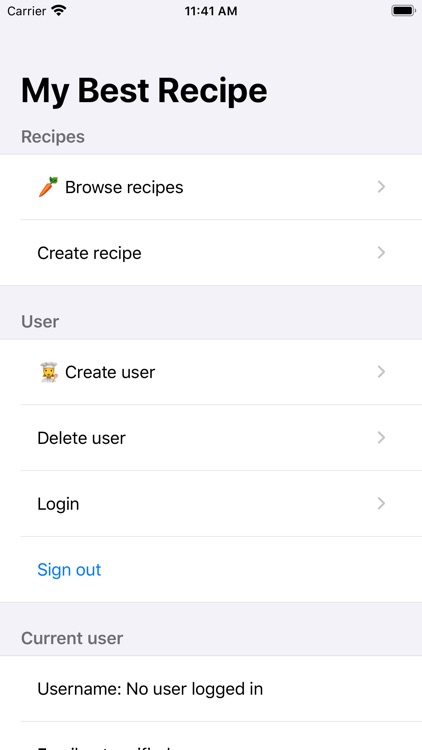This screenshot has height=750, width=422.
Task: Tap the Delete user disclosure chevron
Action: pos(381,438)
